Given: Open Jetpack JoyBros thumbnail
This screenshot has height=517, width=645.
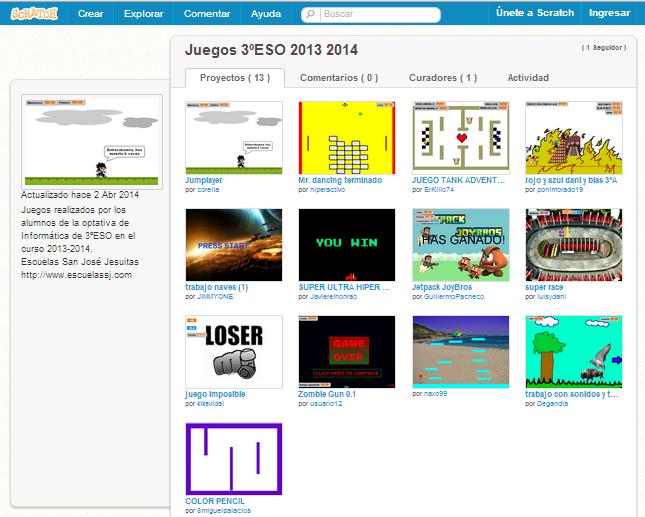Looking at the screenshot, I should pyautogui.click(x=461, y=245).
